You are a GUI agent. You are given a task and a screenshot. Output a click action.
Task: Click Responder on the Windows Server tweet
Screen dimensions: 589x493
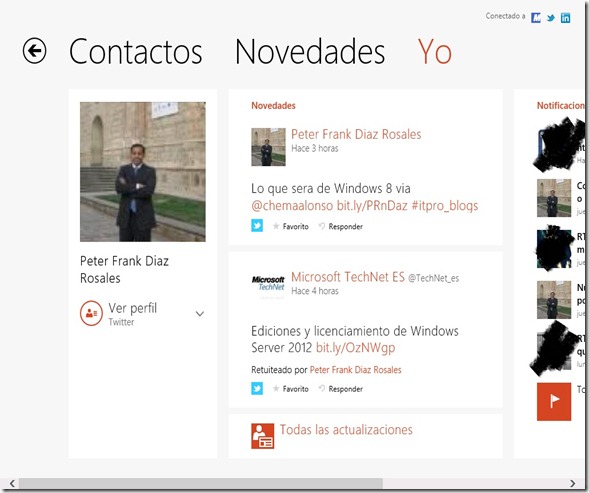(x=341, y=389)
